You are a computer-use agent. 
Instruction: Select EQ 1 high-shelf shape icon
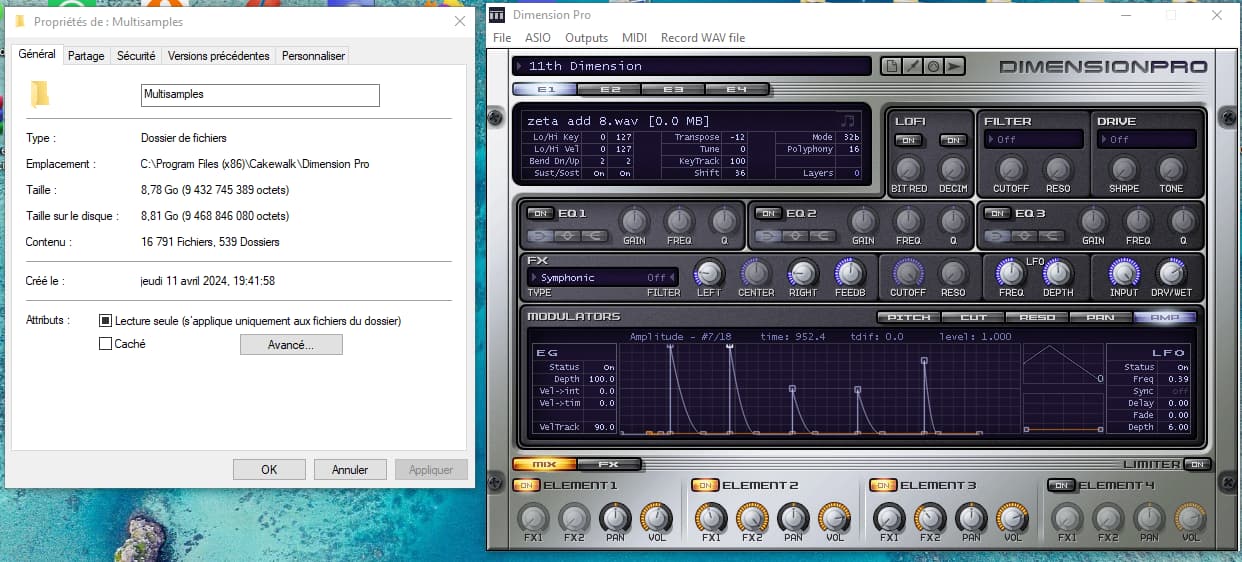597,236
